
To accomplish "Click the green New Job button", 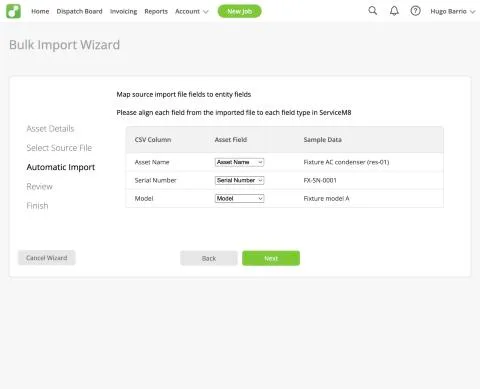I will [239, 11].
